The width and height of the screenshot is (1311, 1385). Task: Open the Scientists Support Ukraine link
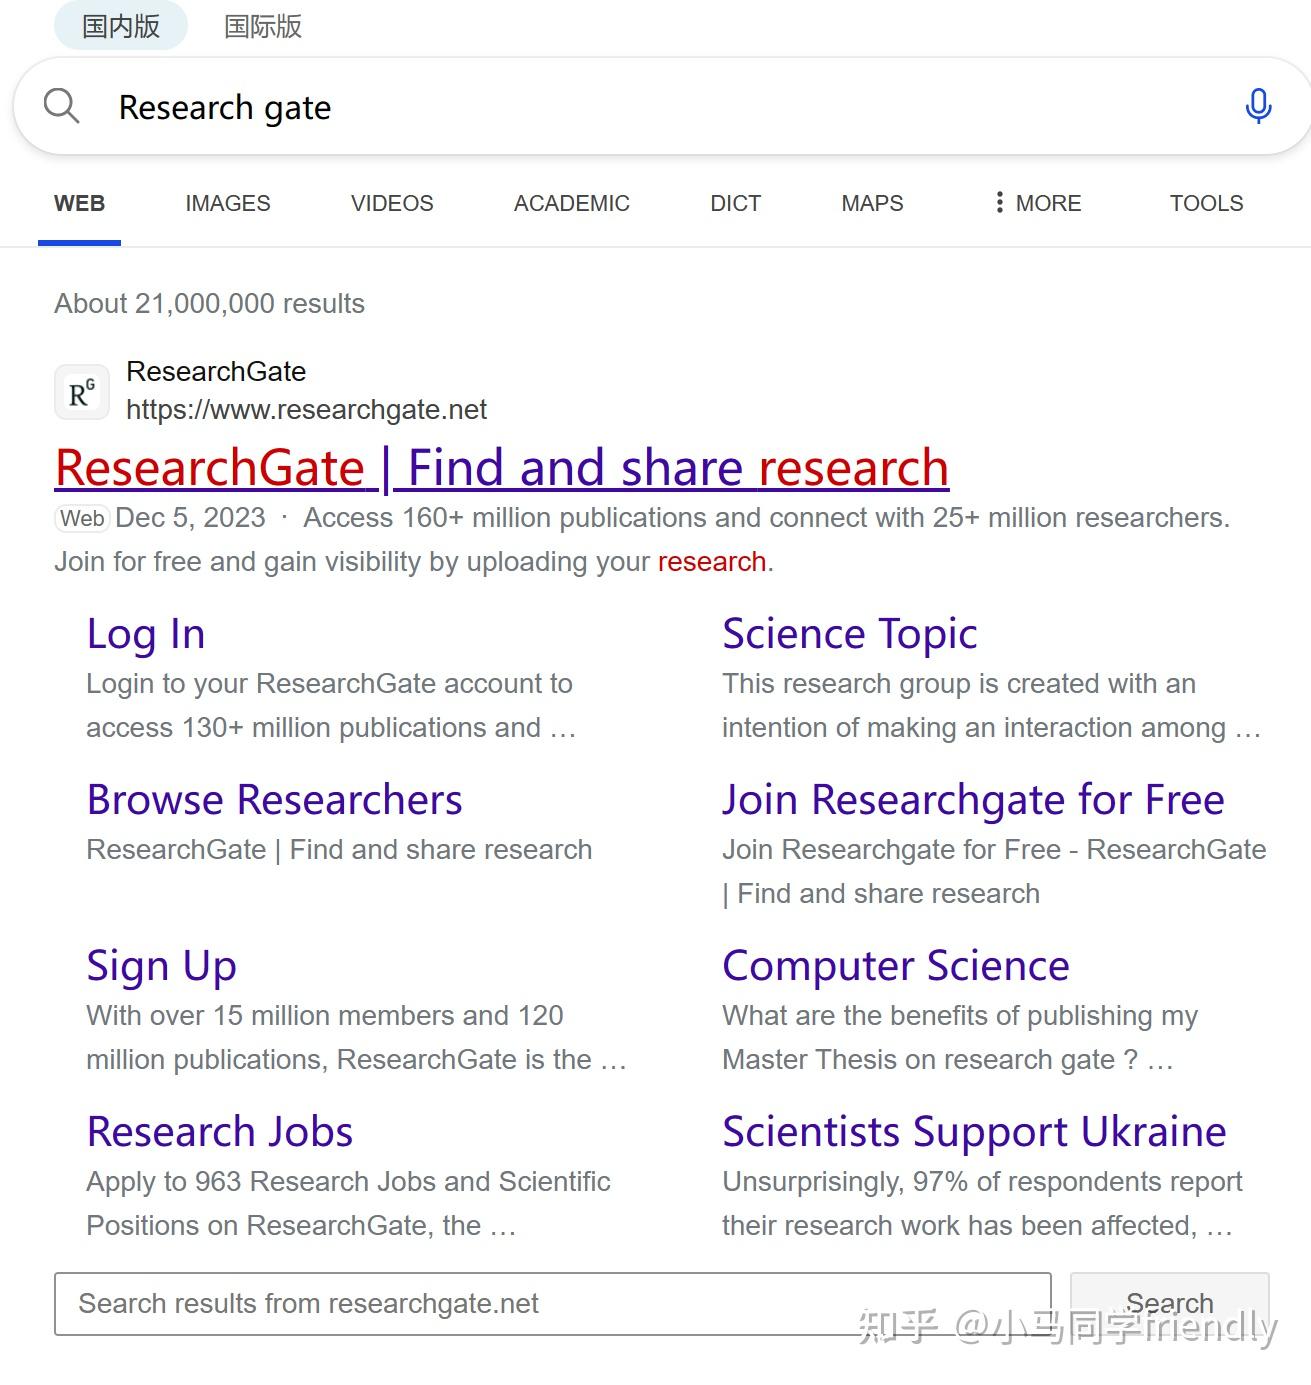973,1131
